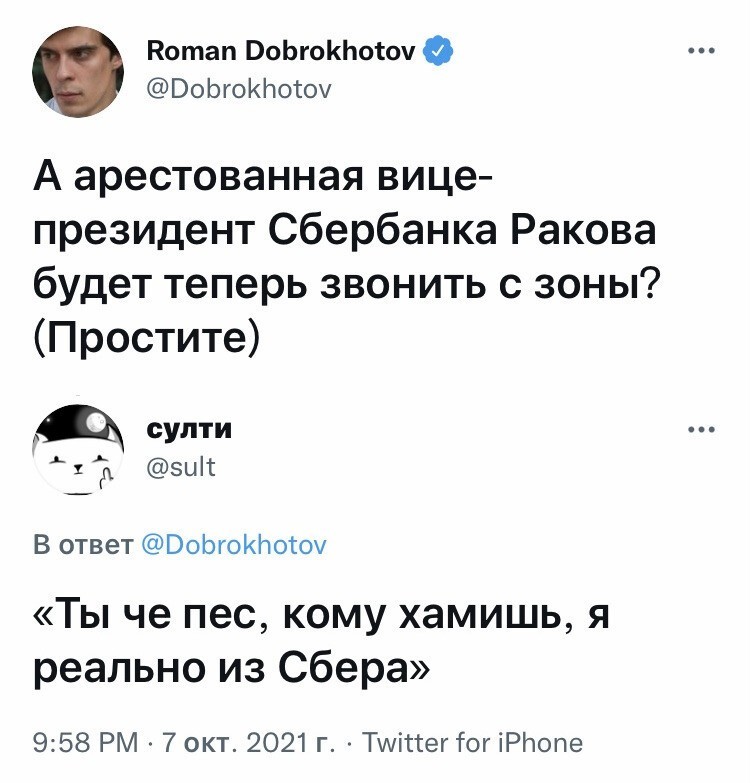Click the "В ответ" label

(83, 545)
